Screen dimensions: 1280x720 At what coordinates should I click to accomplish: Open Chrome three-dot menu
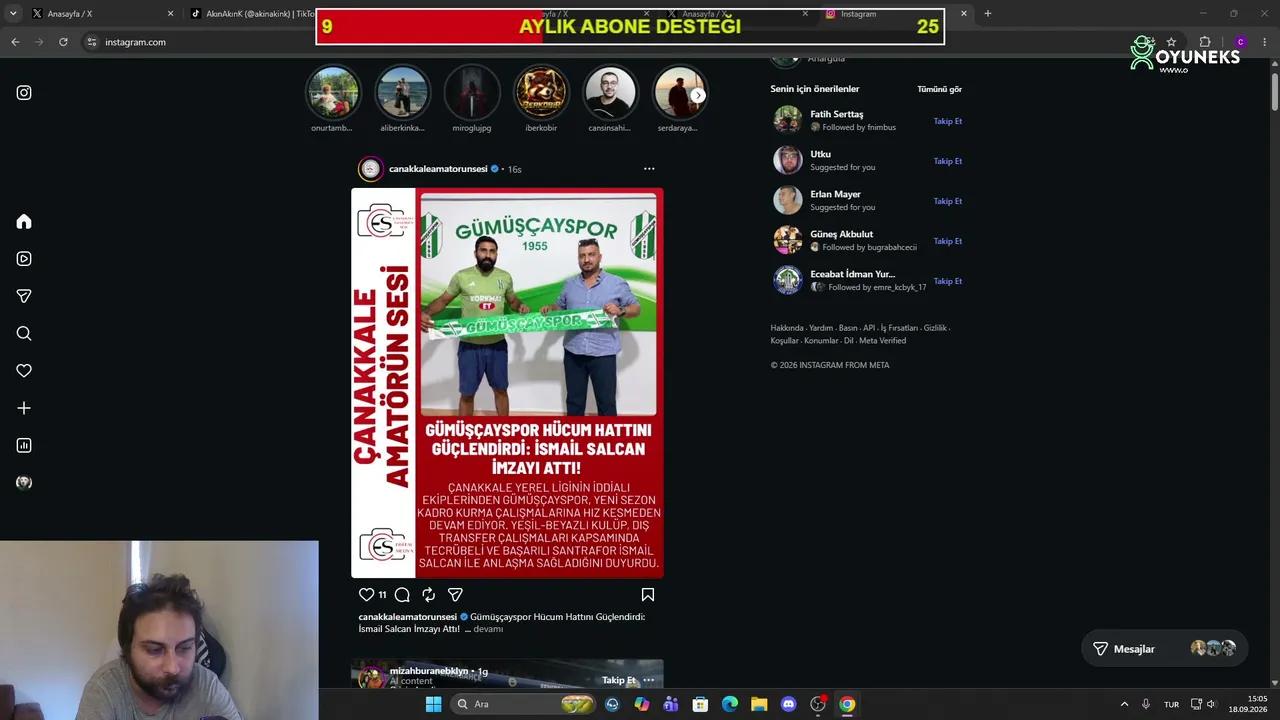point(1265,42)
